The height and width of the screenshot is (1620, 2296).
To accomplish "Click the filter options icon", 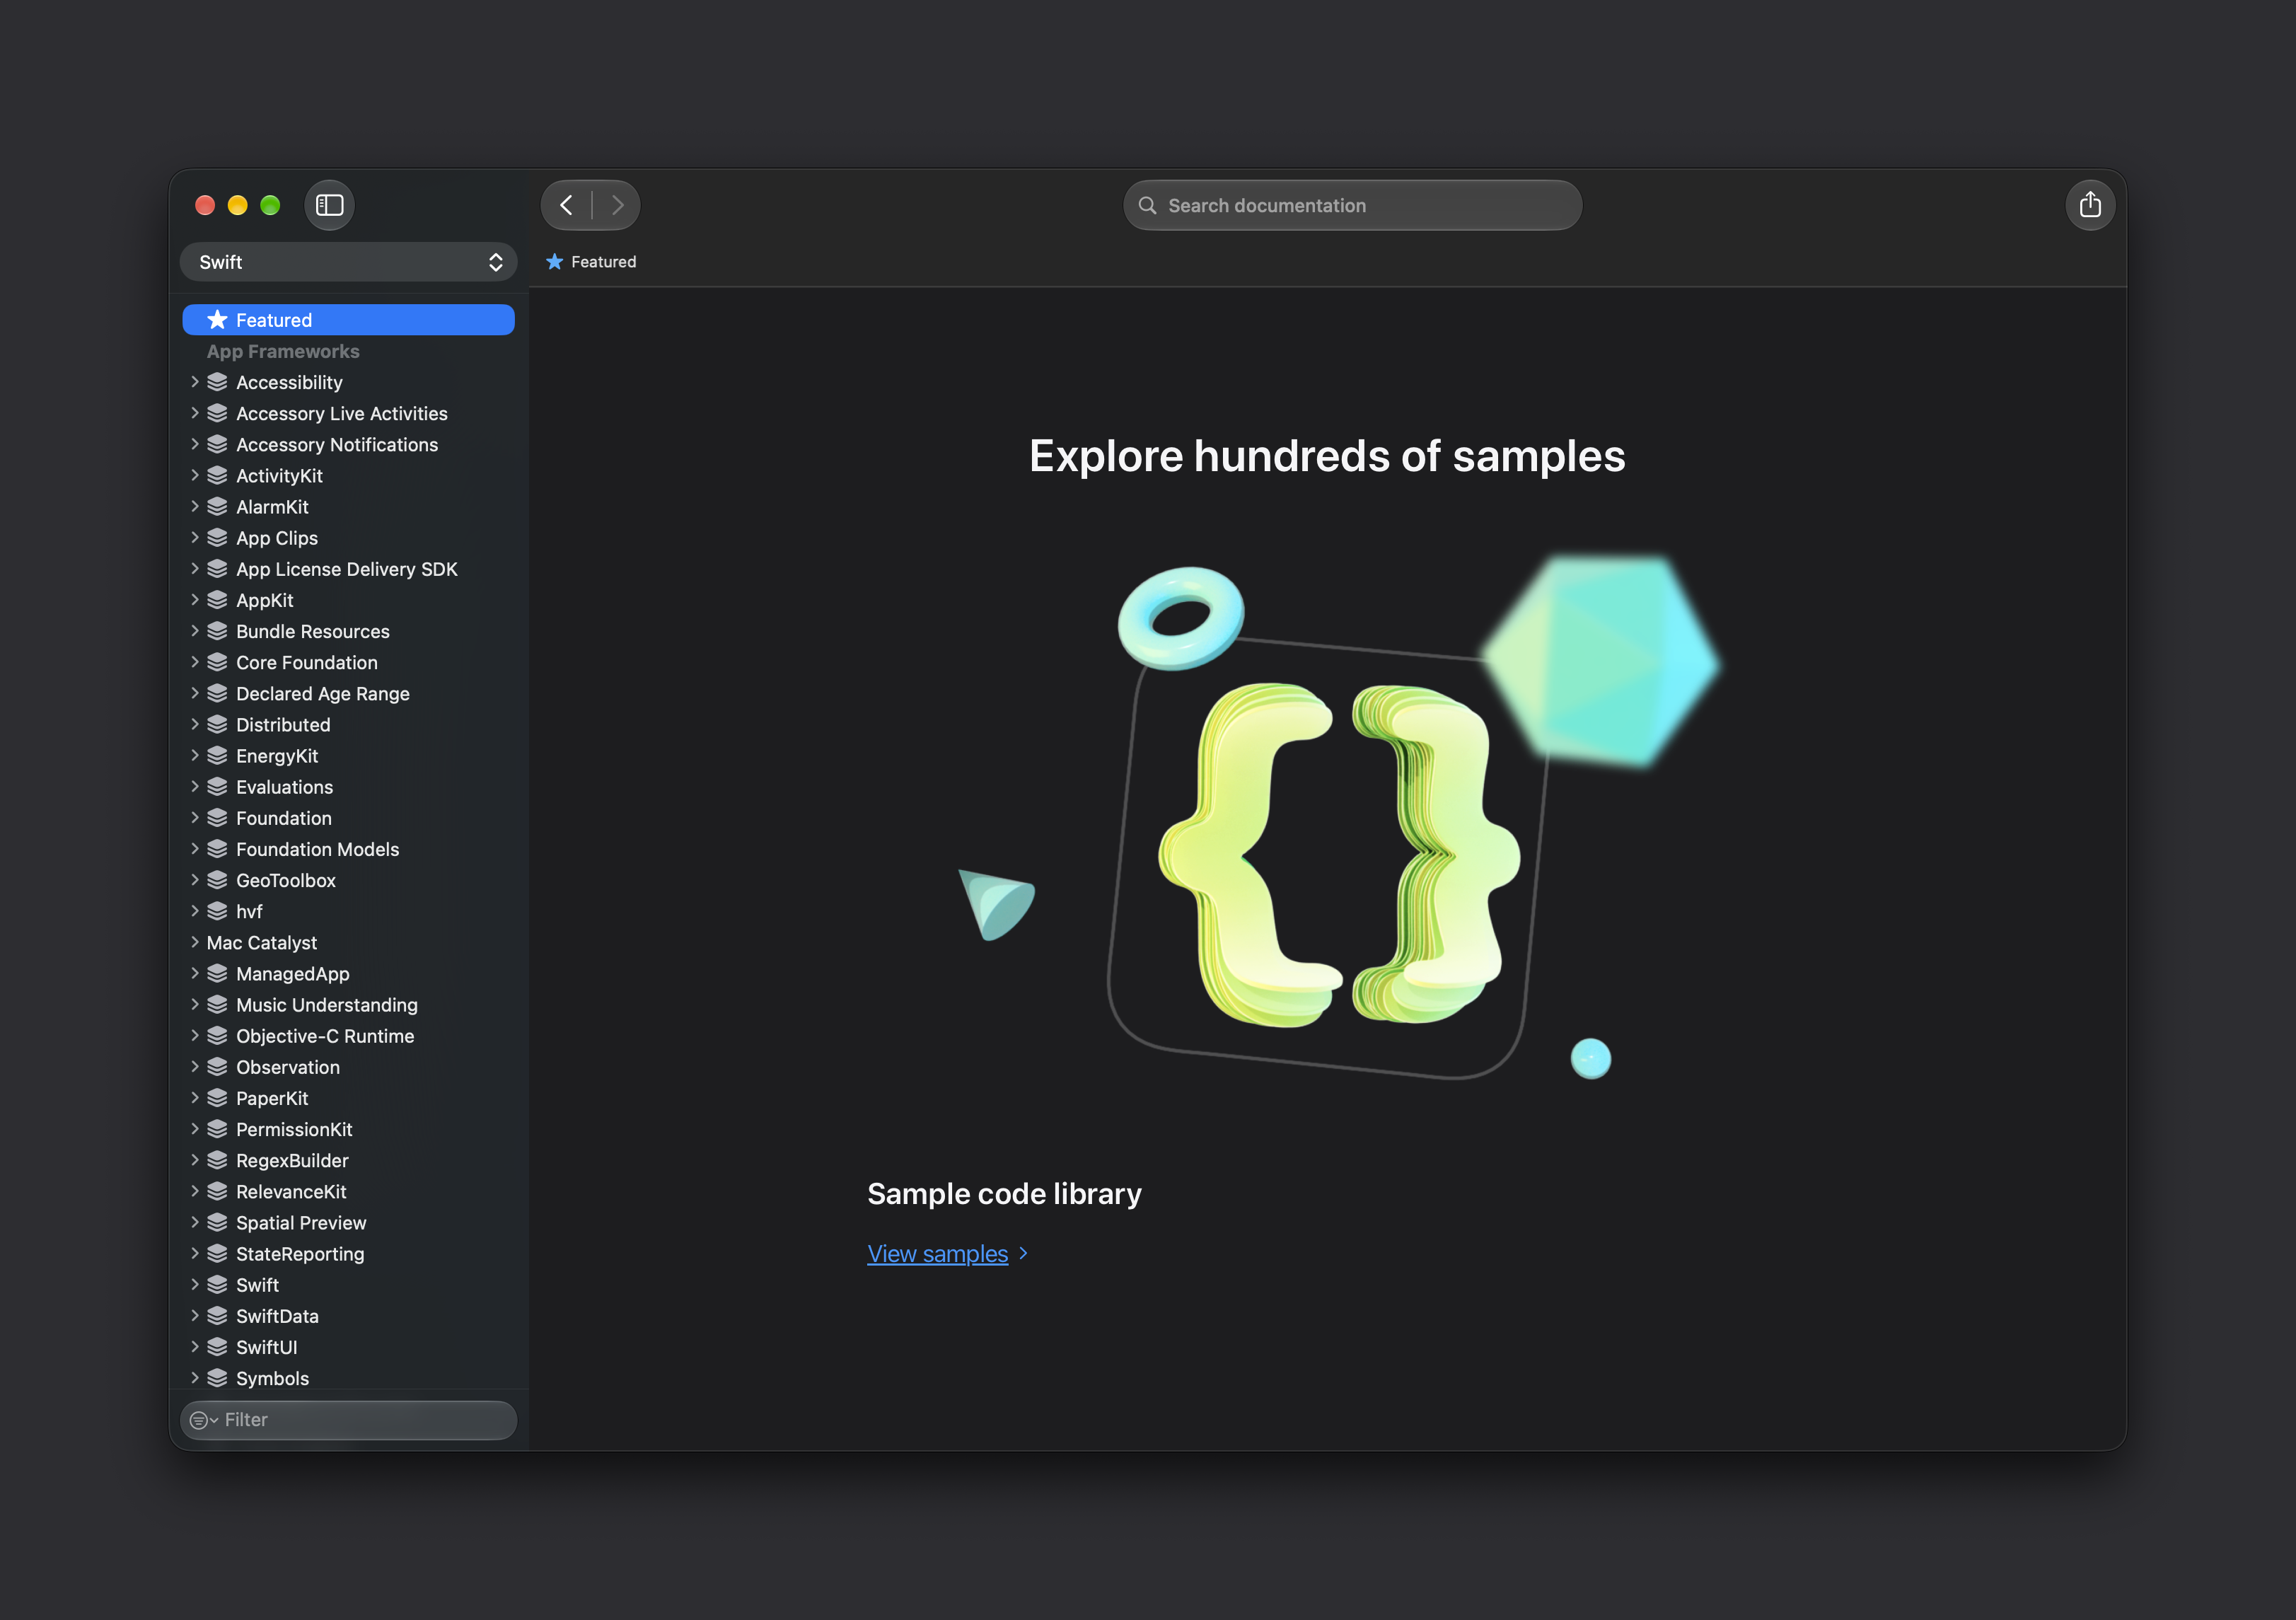I will tap(203, 1420).
